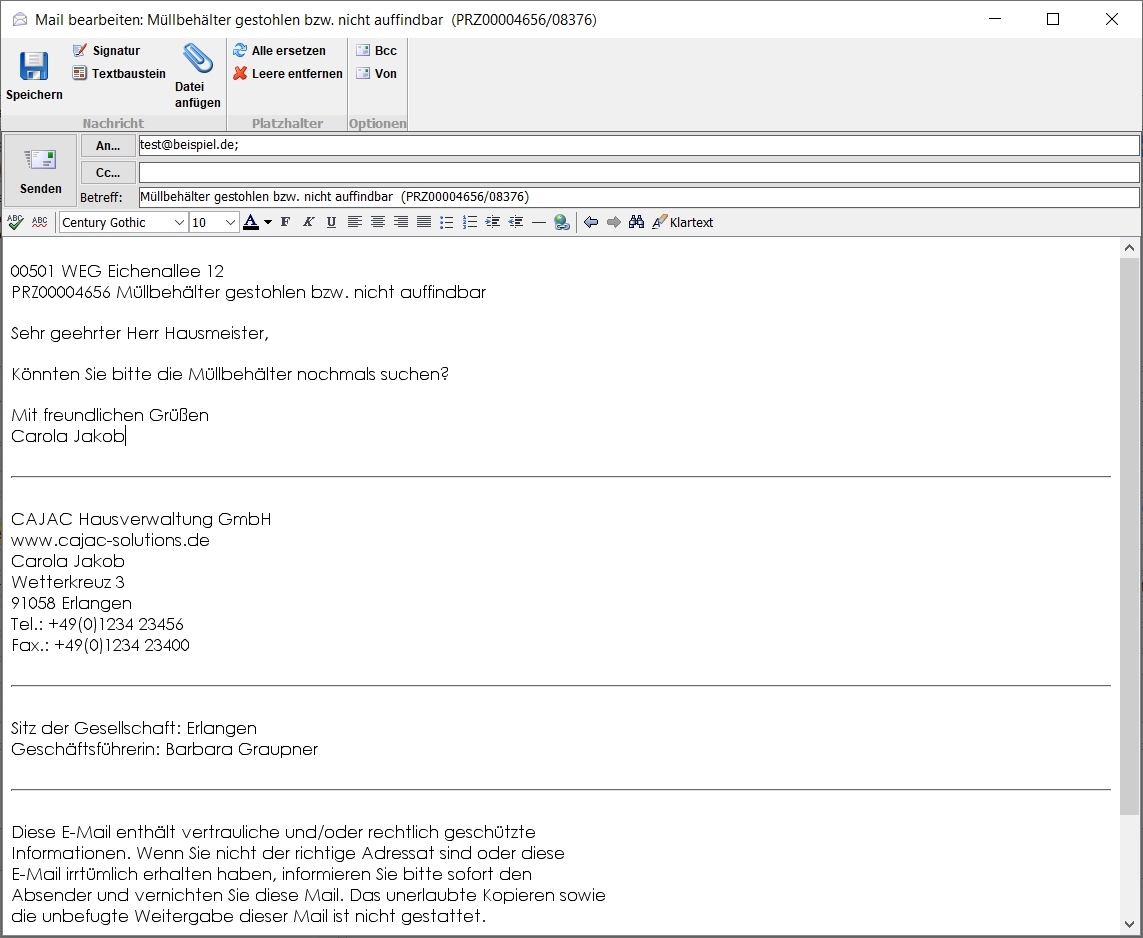
Task: Insert a horizontal line
Action: (539, 222)
